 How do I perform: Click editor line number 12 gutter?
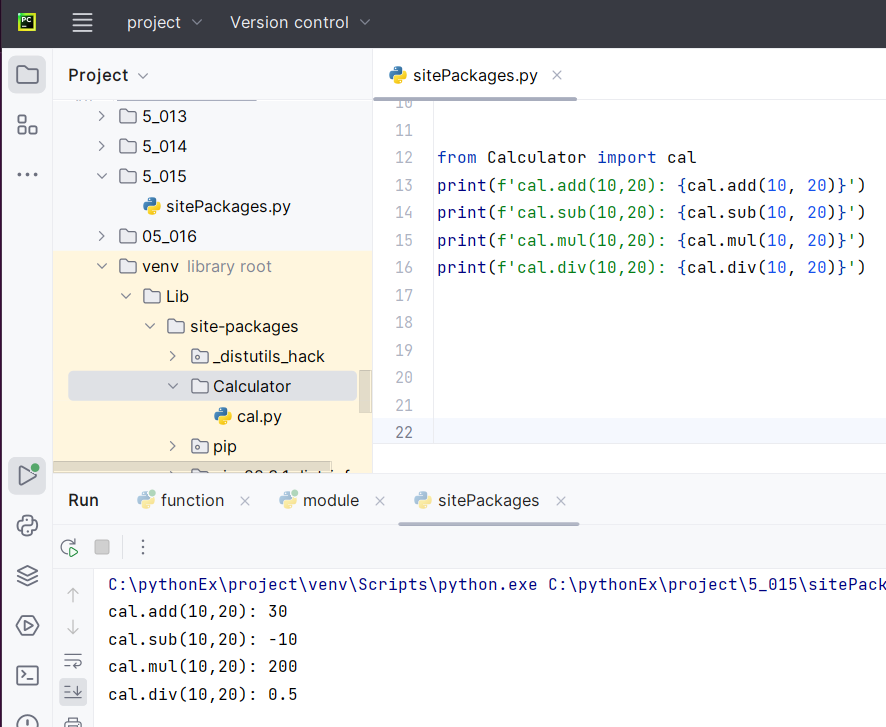pyautogui.click(x=403, y=158)
